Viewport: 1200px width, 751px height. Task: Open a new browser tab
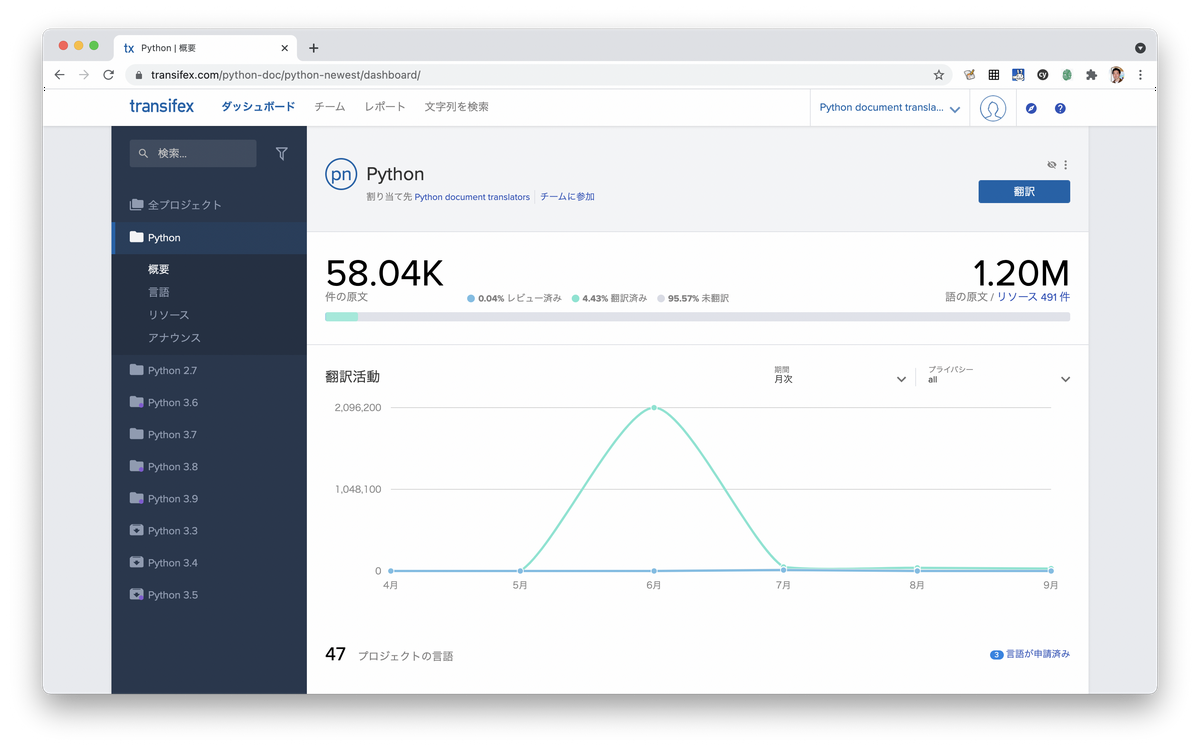[313, 48]
